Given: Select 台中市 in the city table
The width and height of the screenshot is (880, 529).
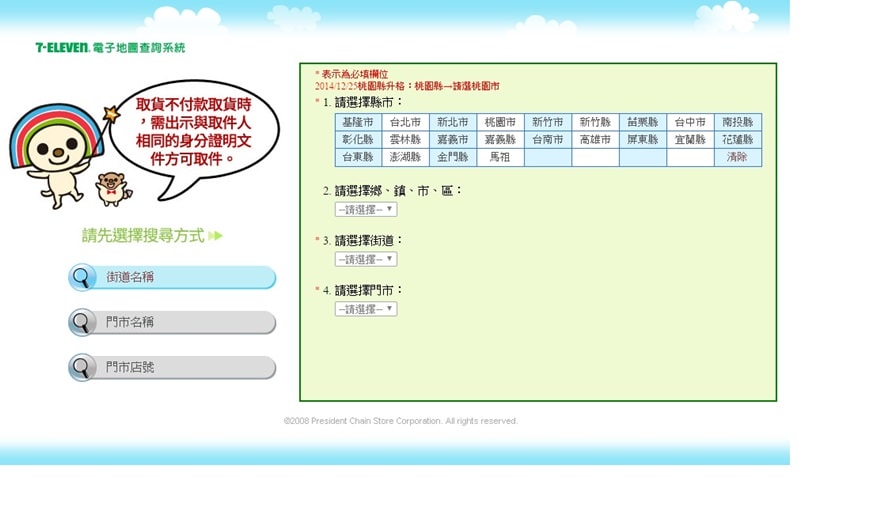Looking at the screenshot, I should pyautogui.click(x=690, y=122).
